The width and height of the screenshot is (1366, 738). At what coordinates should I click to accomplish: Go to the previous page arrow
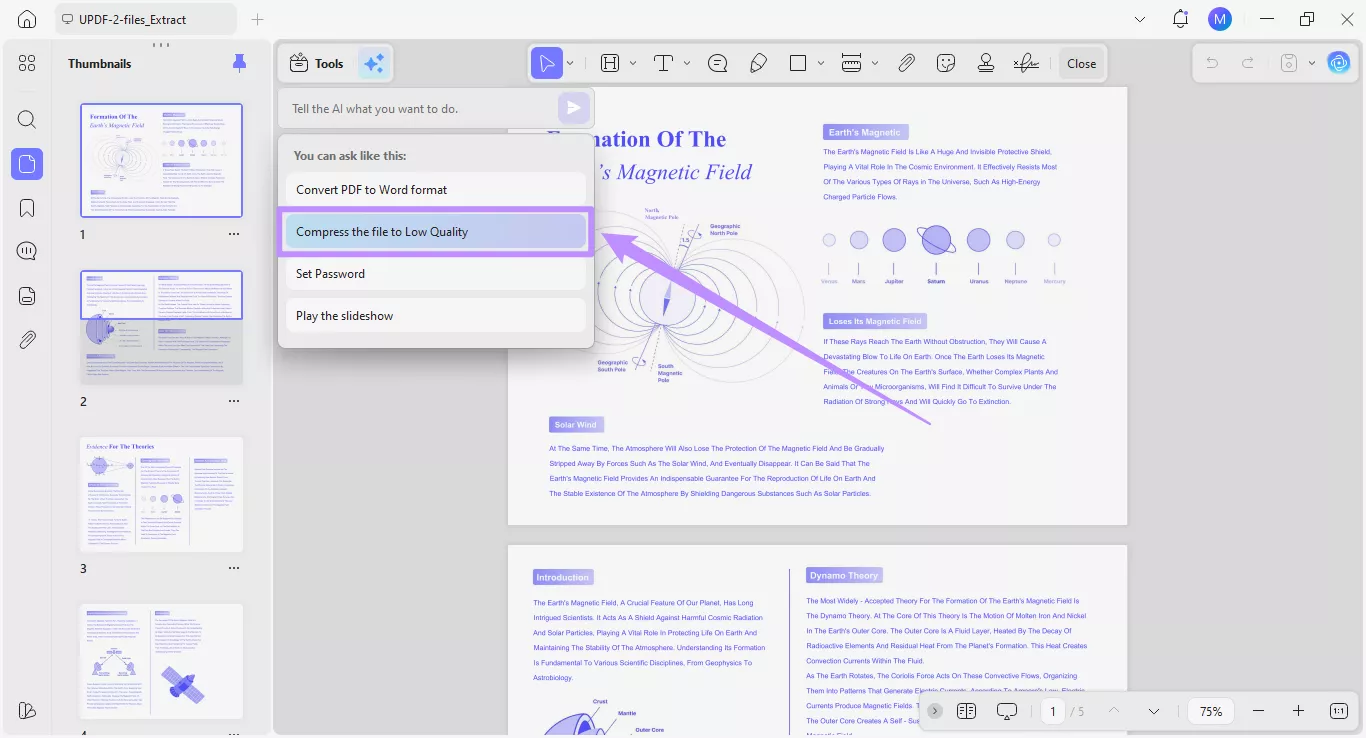(x=1114, y=711)
